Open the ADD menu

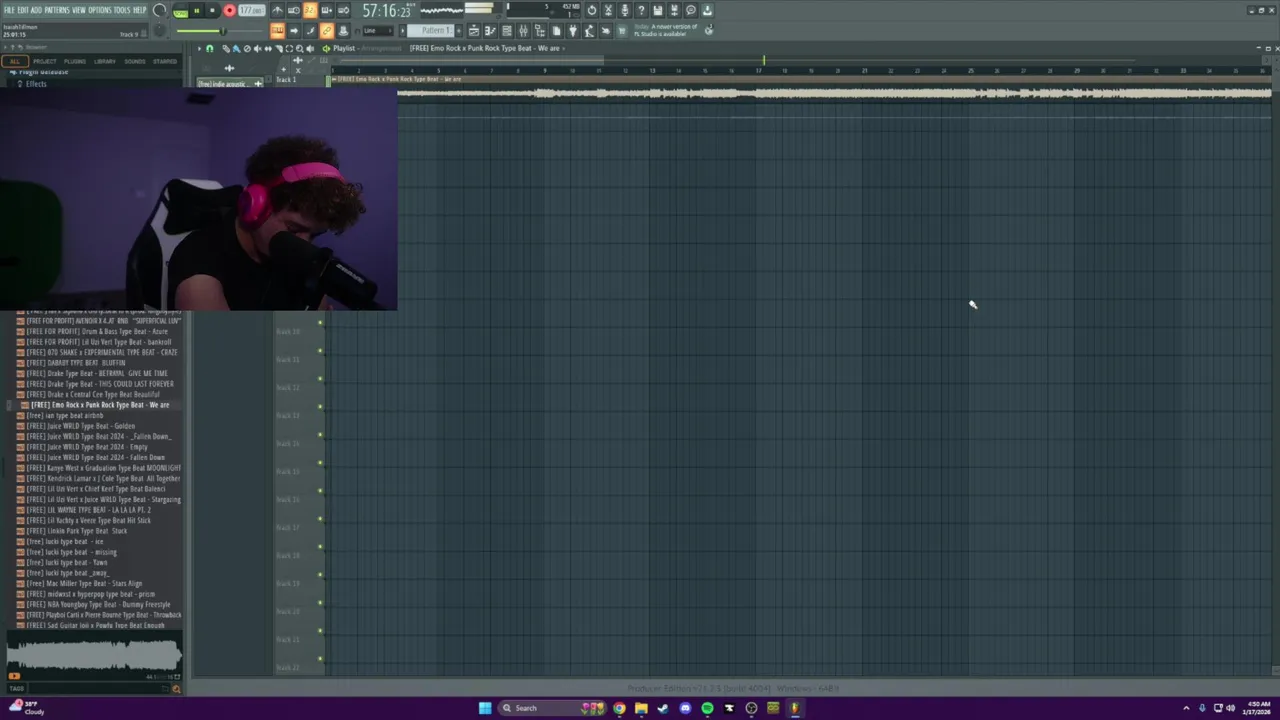click(36, 10)
